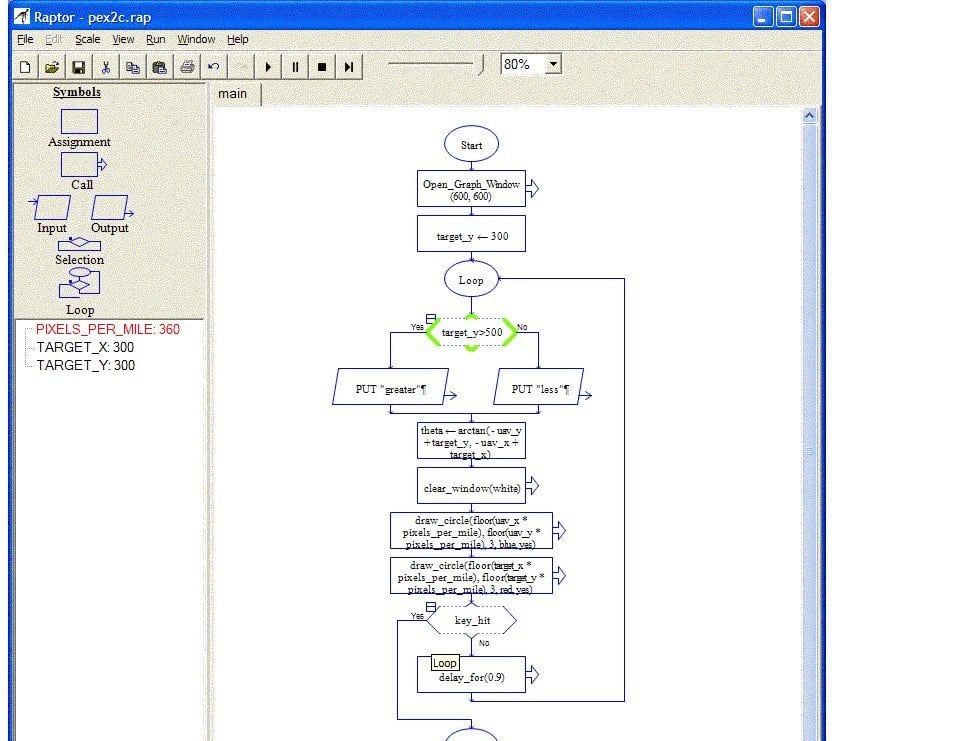The image size is (962, 741).
Task: Cut selection using the scissors icon
Action: (106, 67)
